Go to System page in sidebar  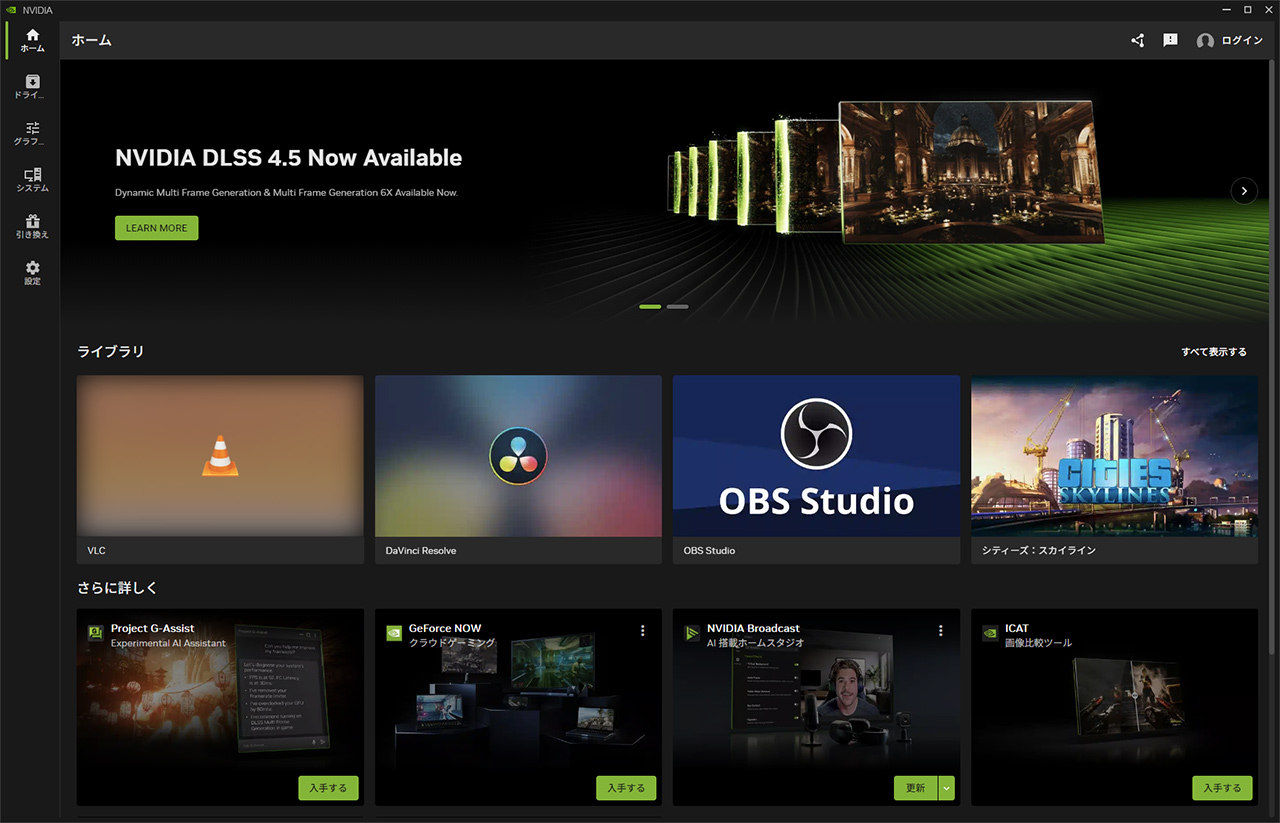point(32,180)
